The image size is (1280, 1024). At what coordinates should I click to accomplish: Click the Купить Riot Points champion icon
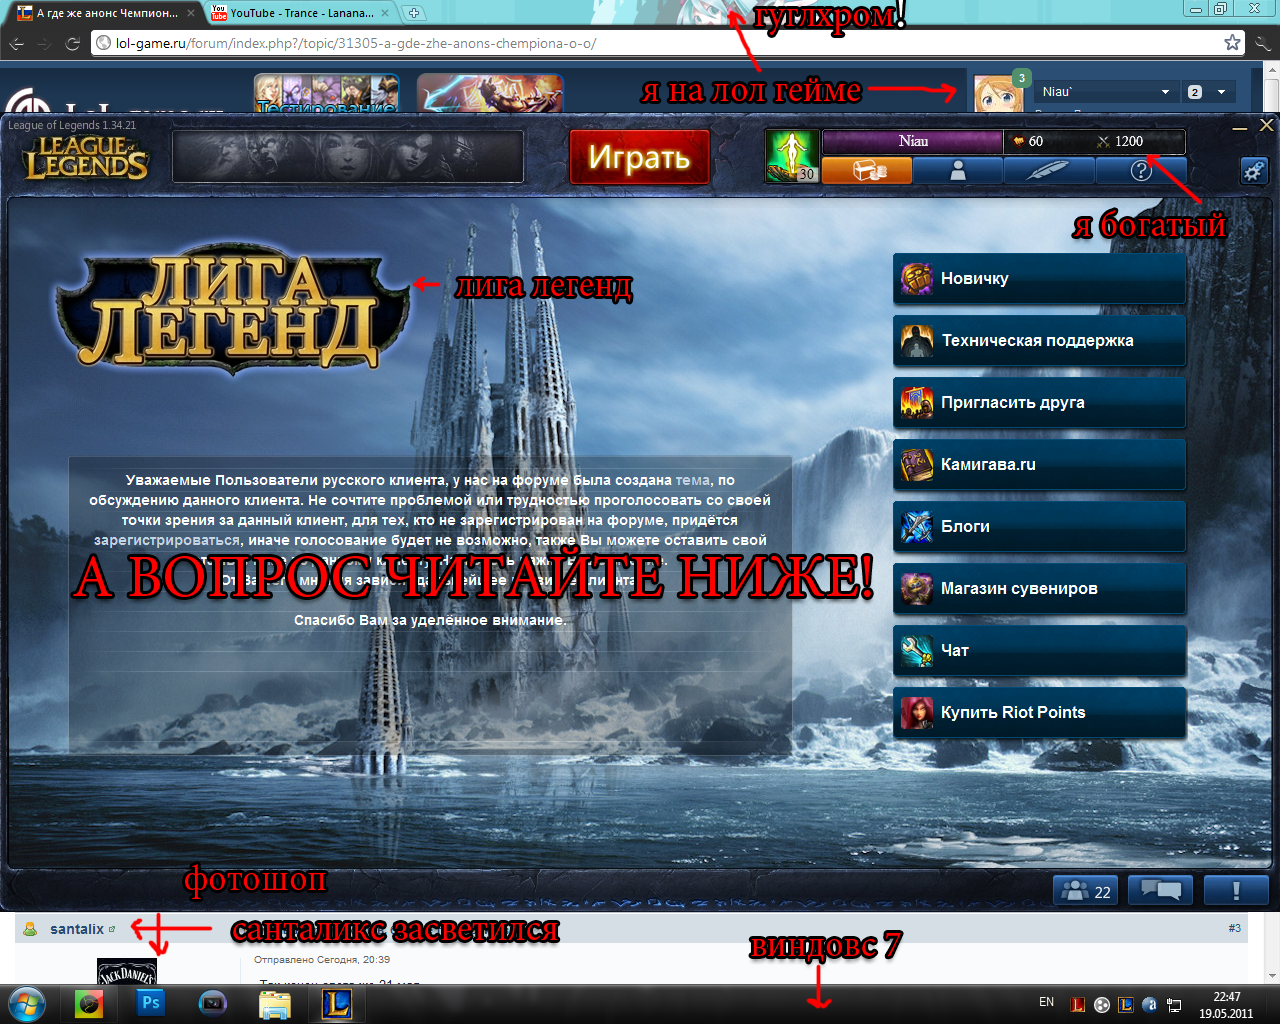917,713
